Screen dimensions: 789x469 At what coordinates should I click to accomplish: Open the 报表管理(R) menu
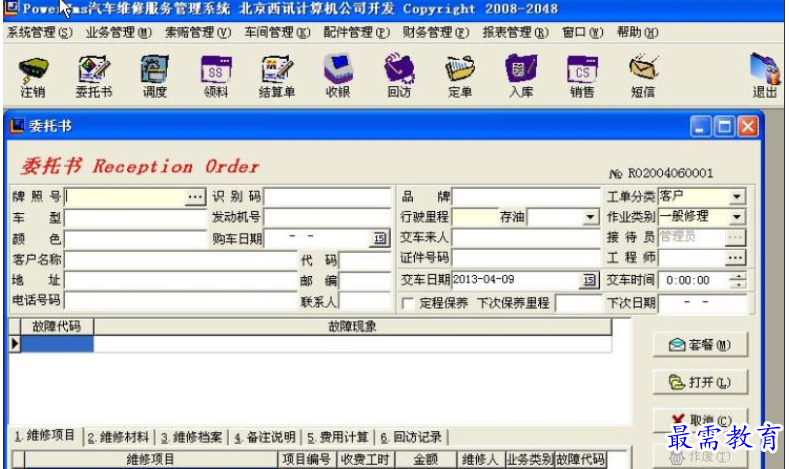pos(515,33)
